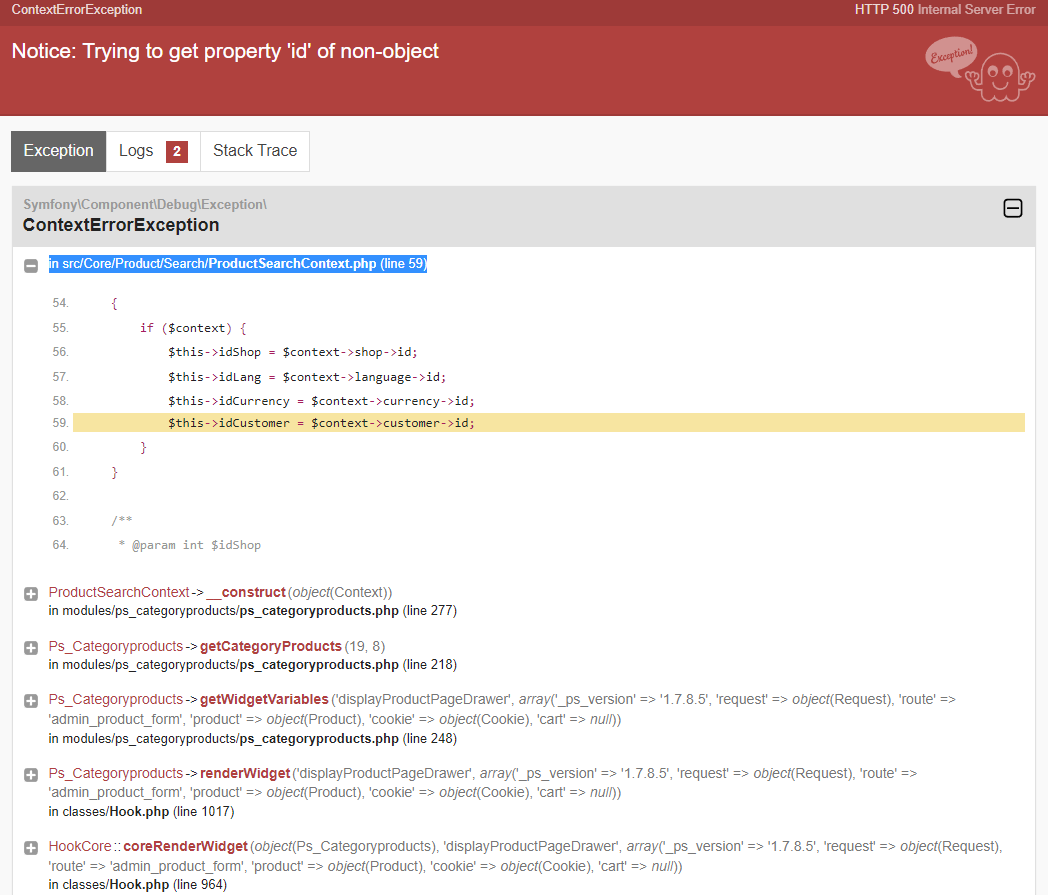Open ps_categoryproducts.php line 218 file link

(x=253, y=665)
